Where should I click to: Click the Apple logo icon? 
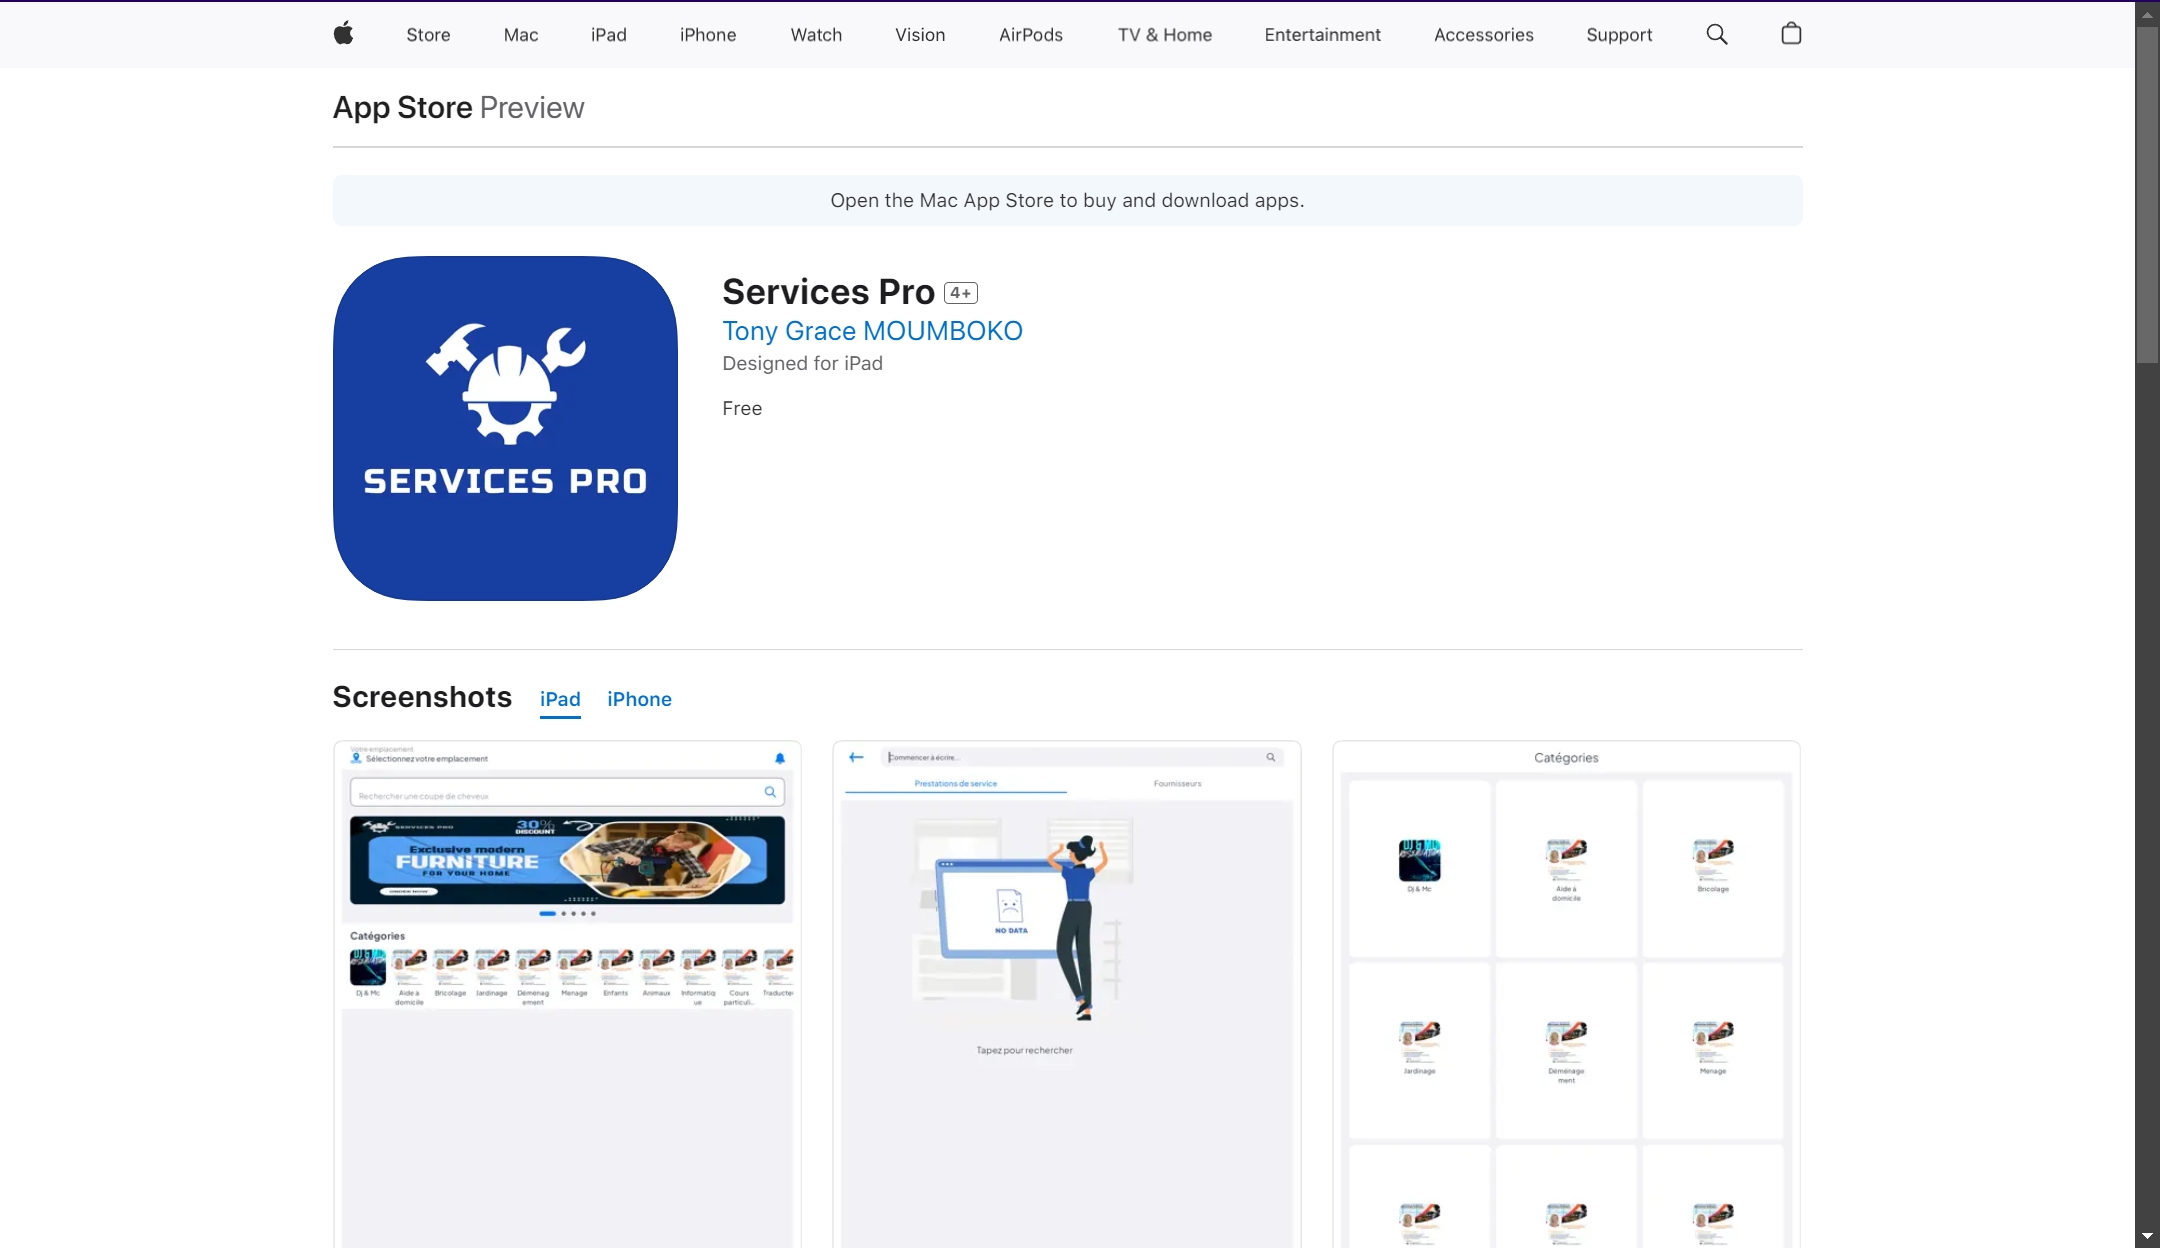click(x=343, y=34)
